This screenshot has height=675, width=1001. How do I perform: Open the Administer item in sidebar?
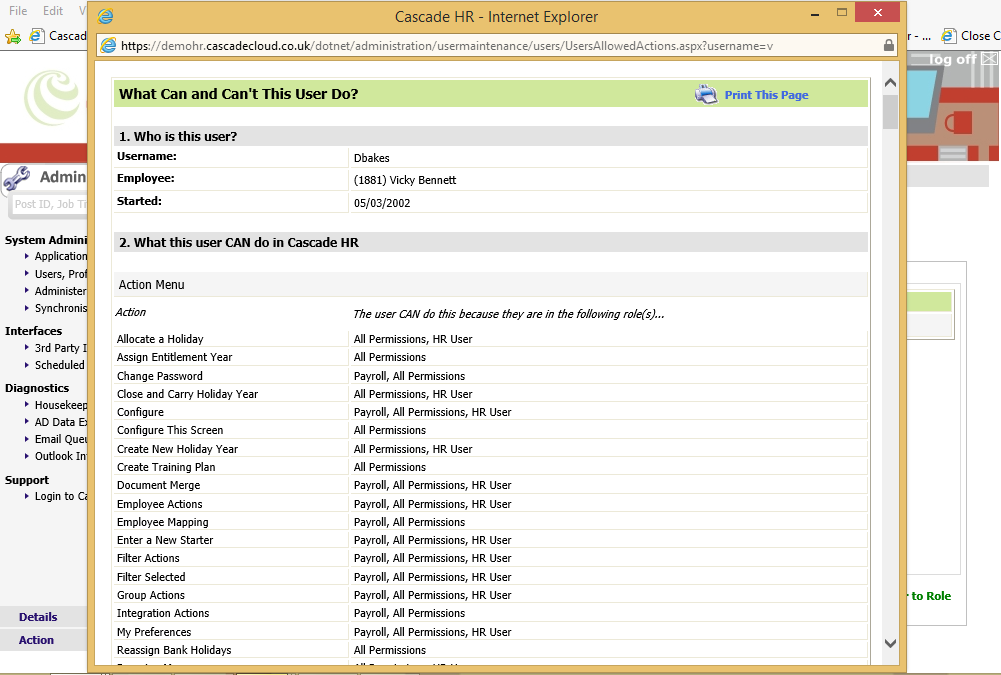61,291
